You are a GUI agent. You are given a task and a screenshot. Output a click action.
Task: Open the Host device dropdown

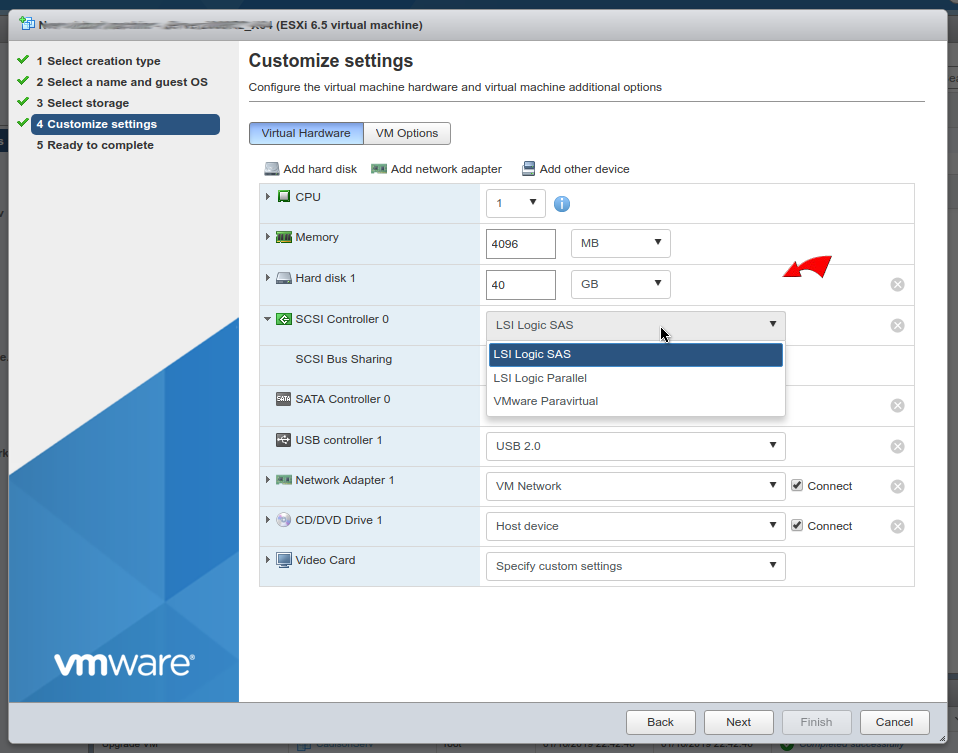(x=635, y=526)
